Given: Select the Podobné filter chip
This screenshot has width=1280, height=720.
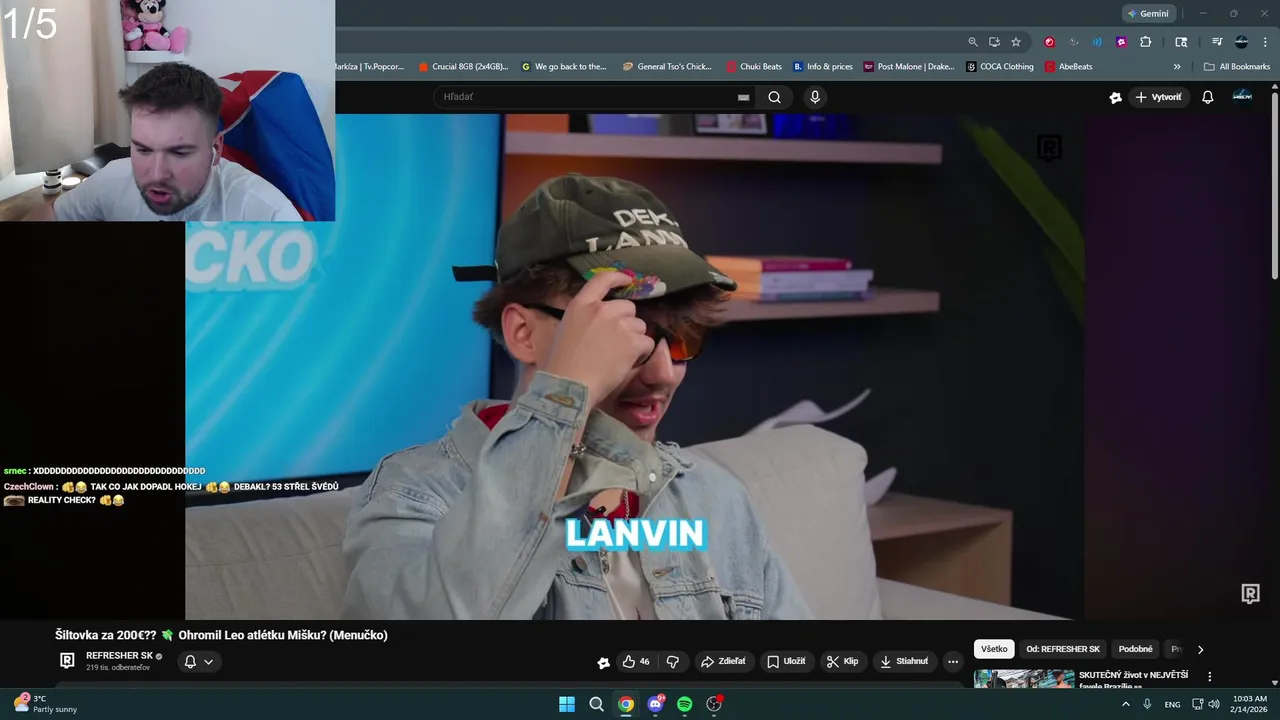Looking at the screenshot, I should pos(1135,649).
